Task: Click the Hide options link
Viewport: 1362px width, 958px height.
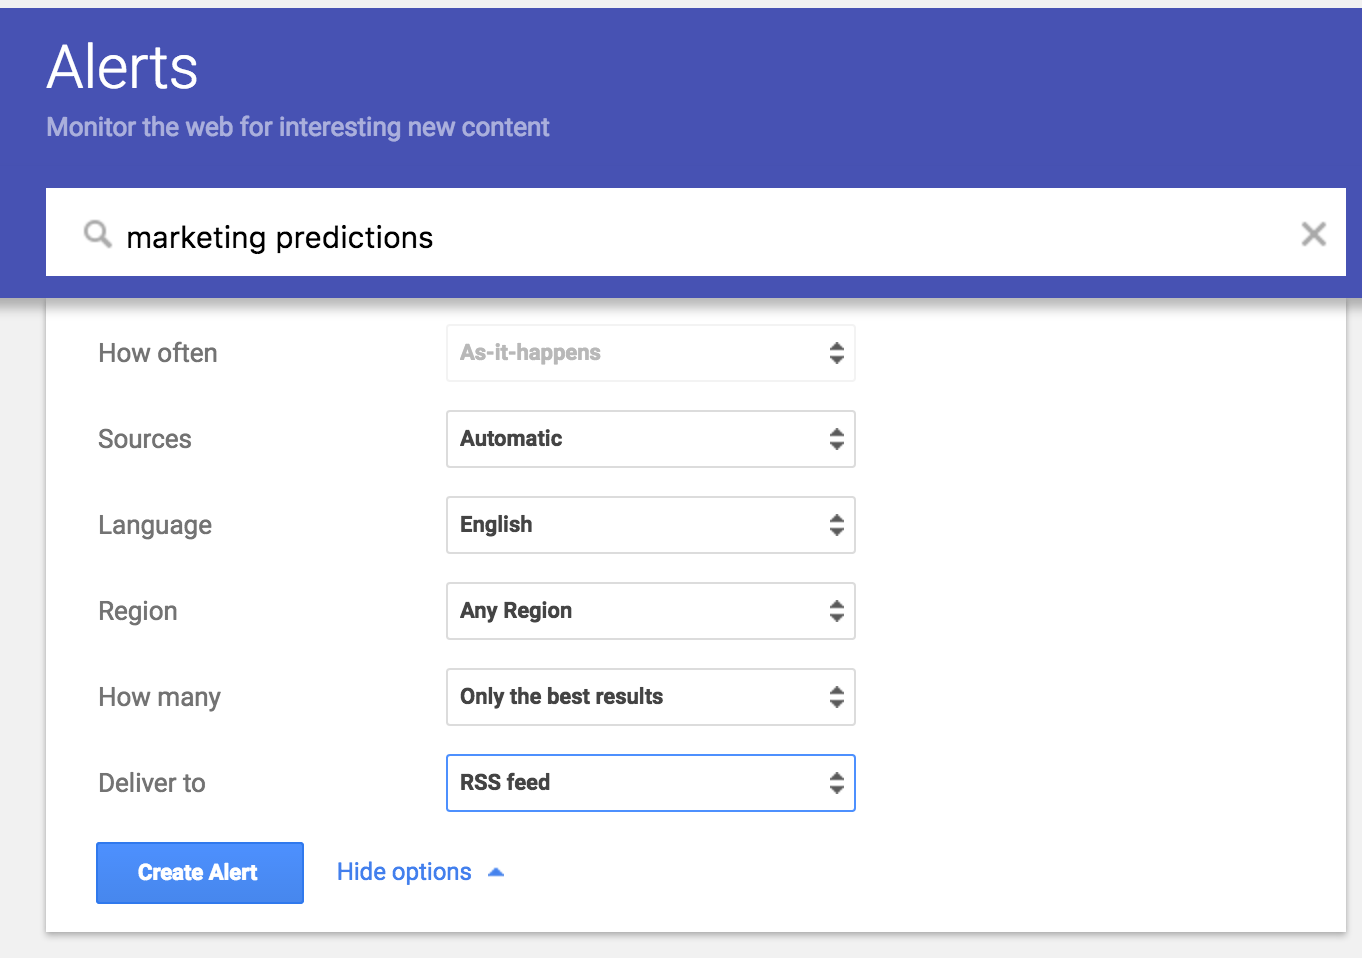Action: click(x=404, y=872)
